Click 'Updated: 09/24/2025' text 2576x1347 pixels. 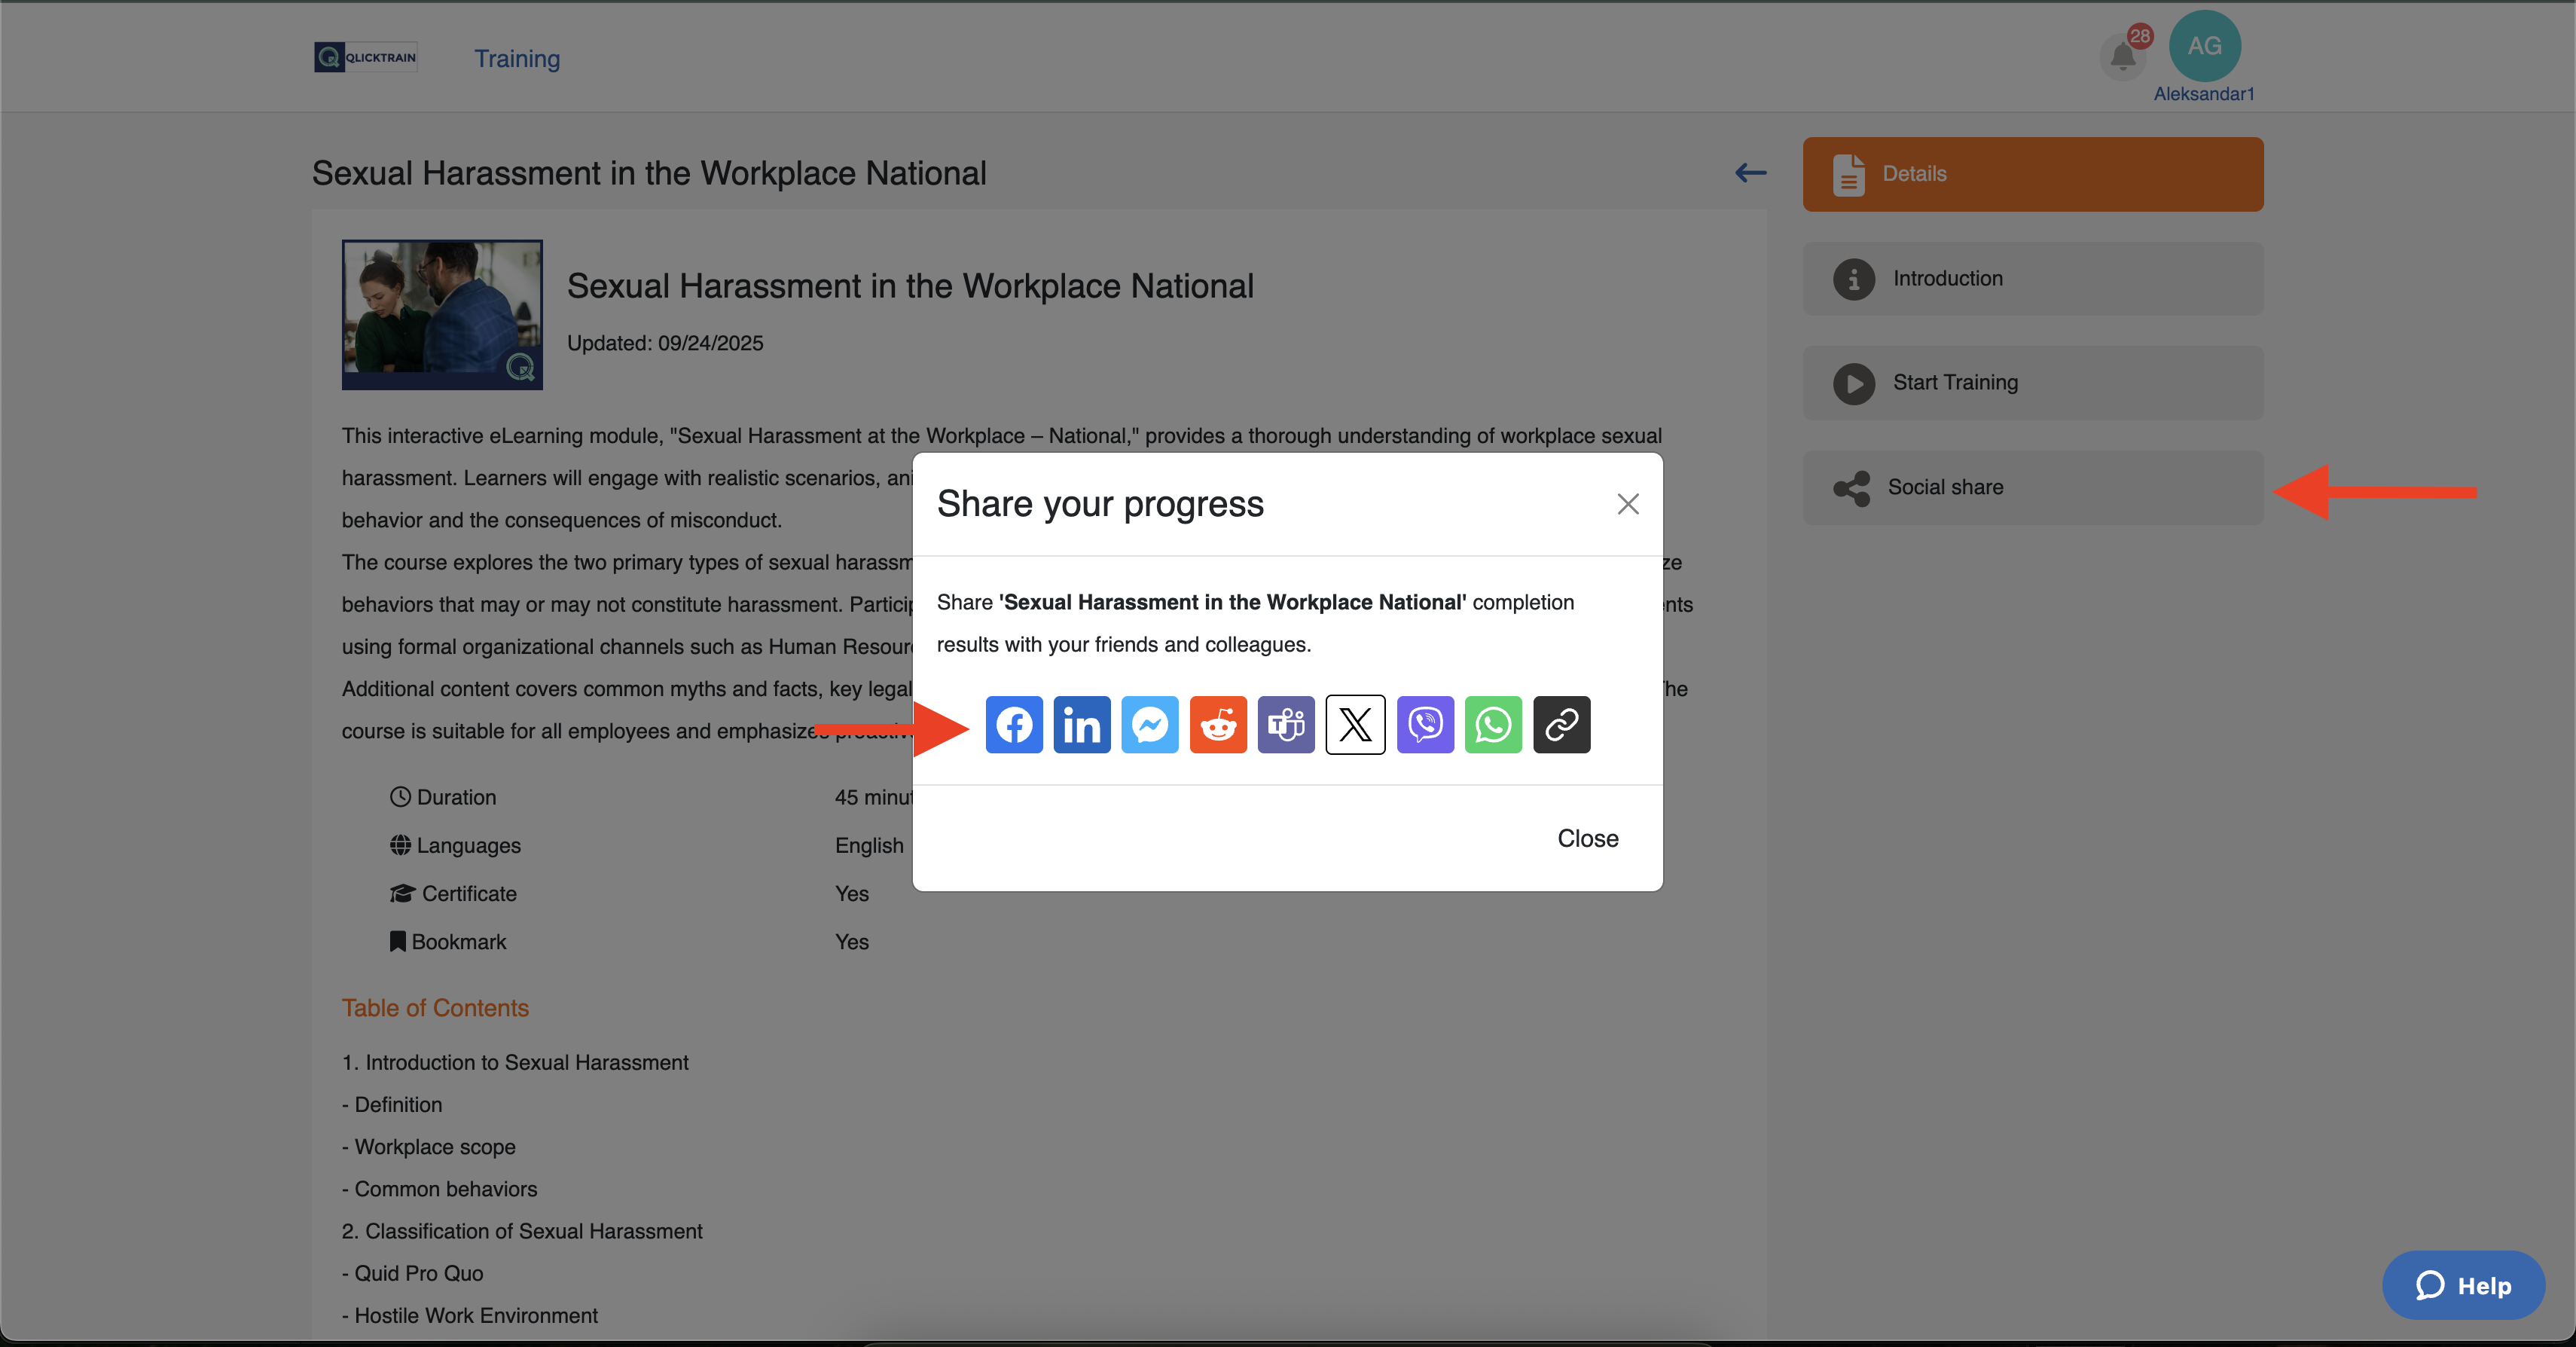click(665, 343)
